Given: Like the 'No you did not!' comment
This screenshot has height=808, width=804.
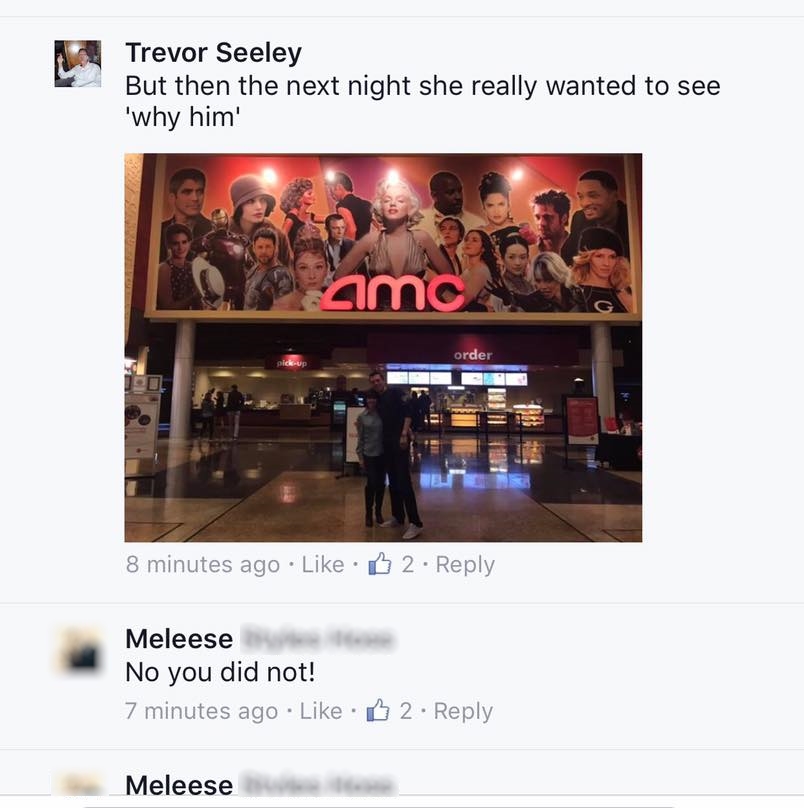Looking at the screenshot, I should point(321,711).
